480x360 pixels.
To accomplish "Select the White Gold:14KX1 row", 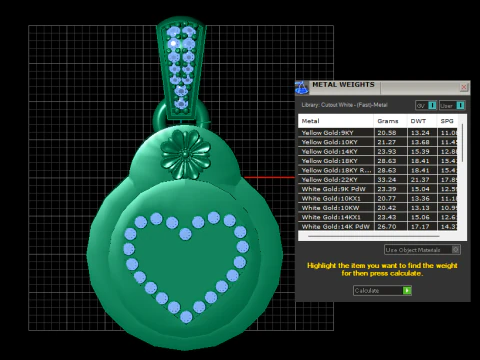I will [x=378, y=217].
